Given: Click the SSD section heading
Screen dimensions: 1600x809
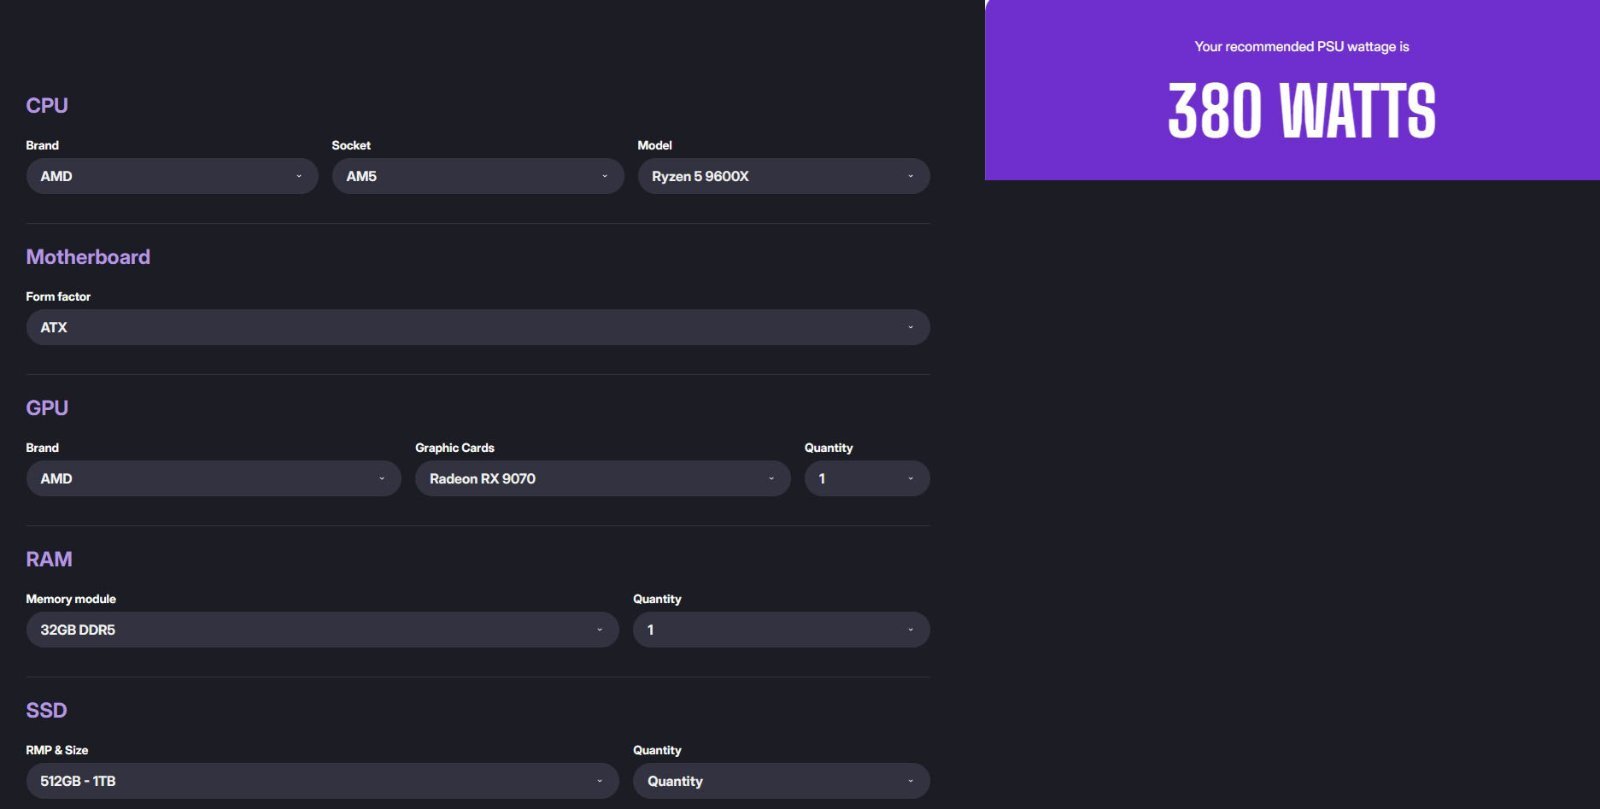Looking at the screenshot, I should click(46, 710).
